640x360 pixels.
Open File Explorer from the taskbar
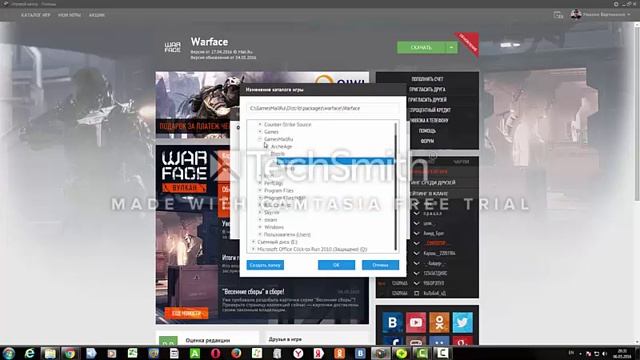[50, 353]
